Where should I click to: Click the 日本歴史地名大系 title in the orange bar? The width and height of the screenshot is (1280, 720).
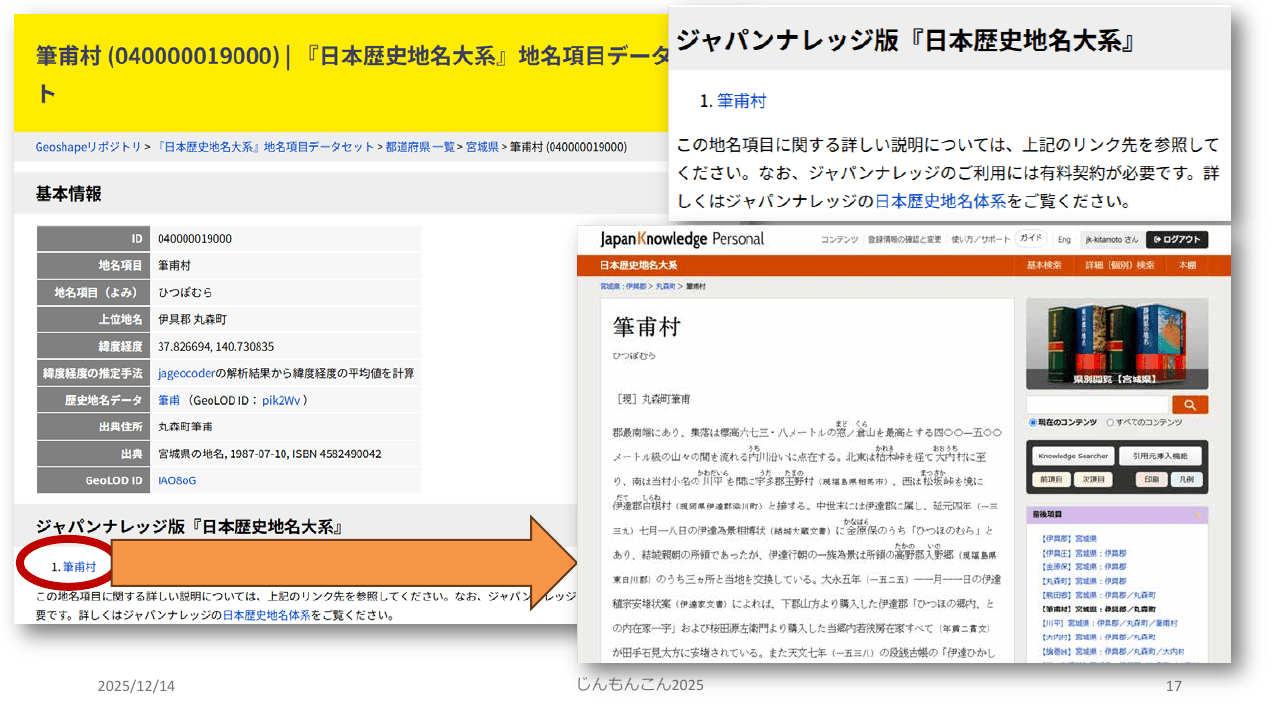click(639, 265)
